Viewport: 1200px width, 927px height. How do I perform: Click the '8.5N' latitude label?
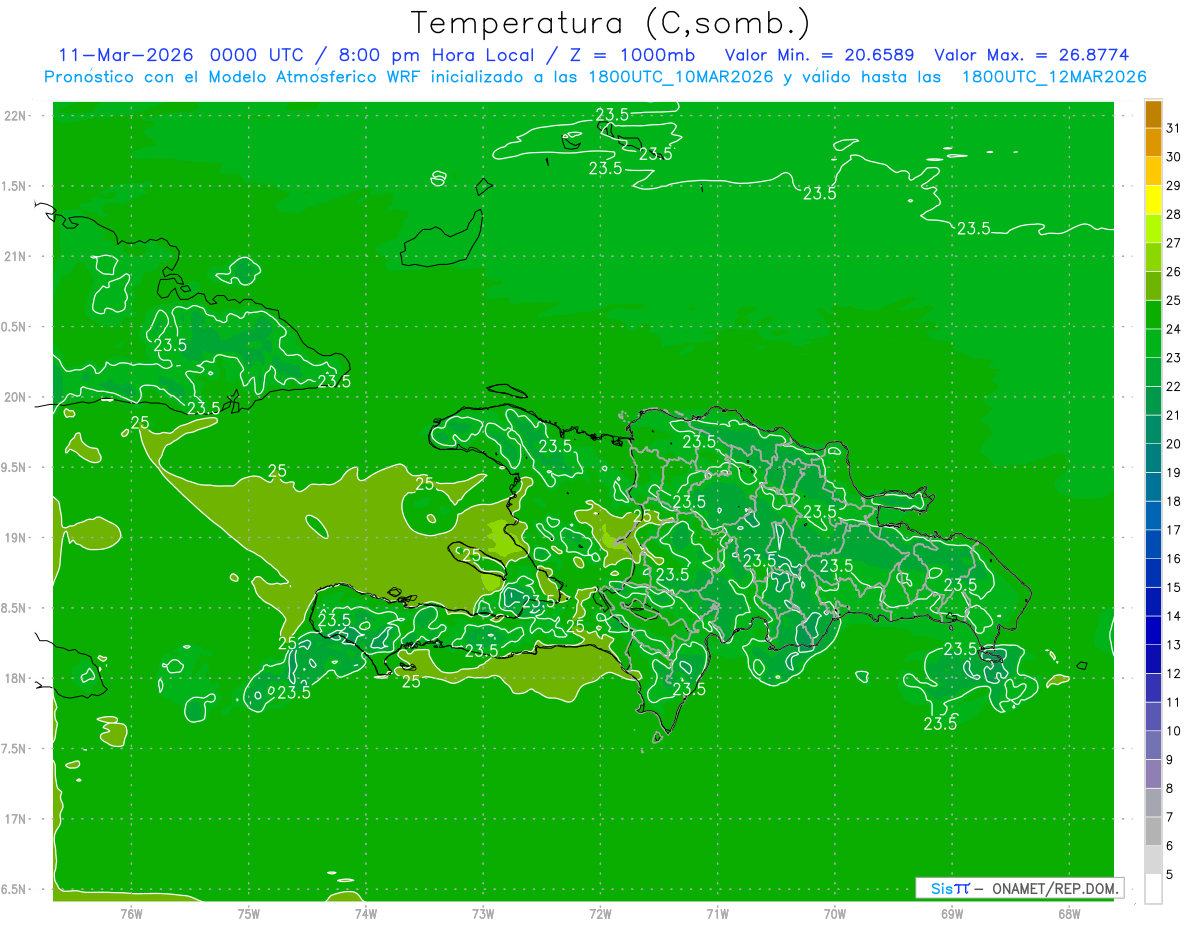tap(15, 609)
